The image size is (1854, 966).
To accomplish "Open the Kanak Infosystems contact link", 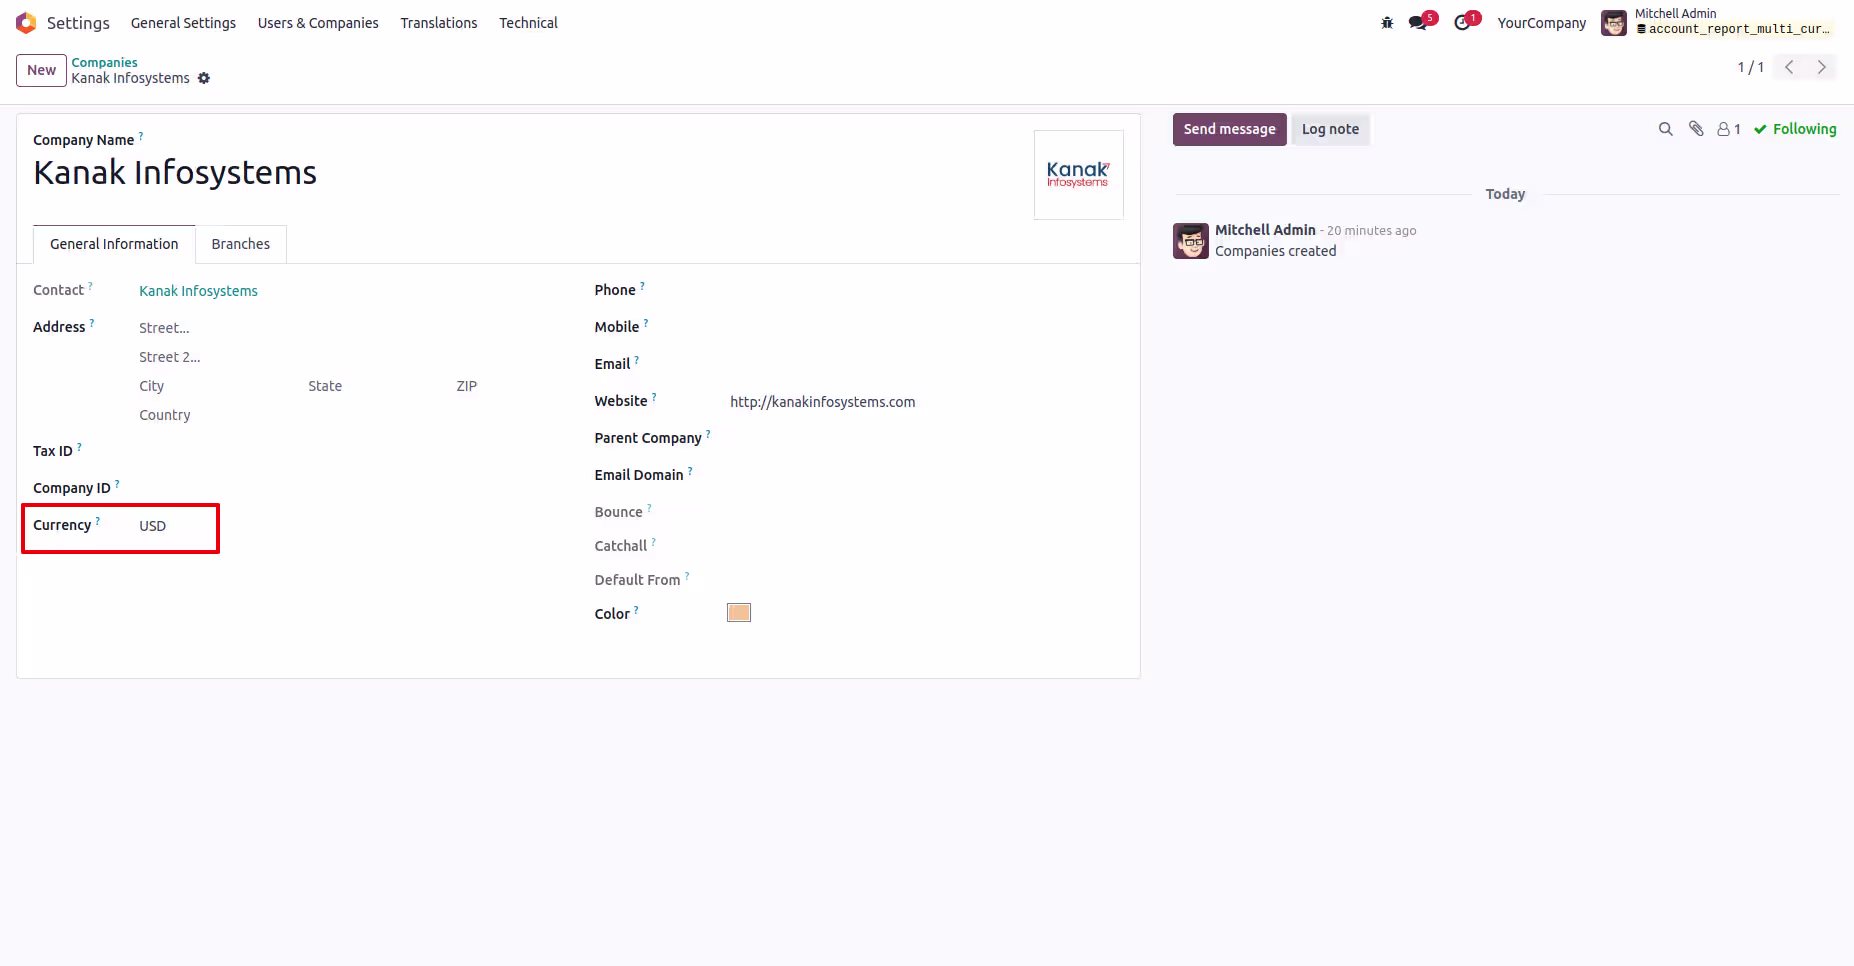I will [198, 291].
